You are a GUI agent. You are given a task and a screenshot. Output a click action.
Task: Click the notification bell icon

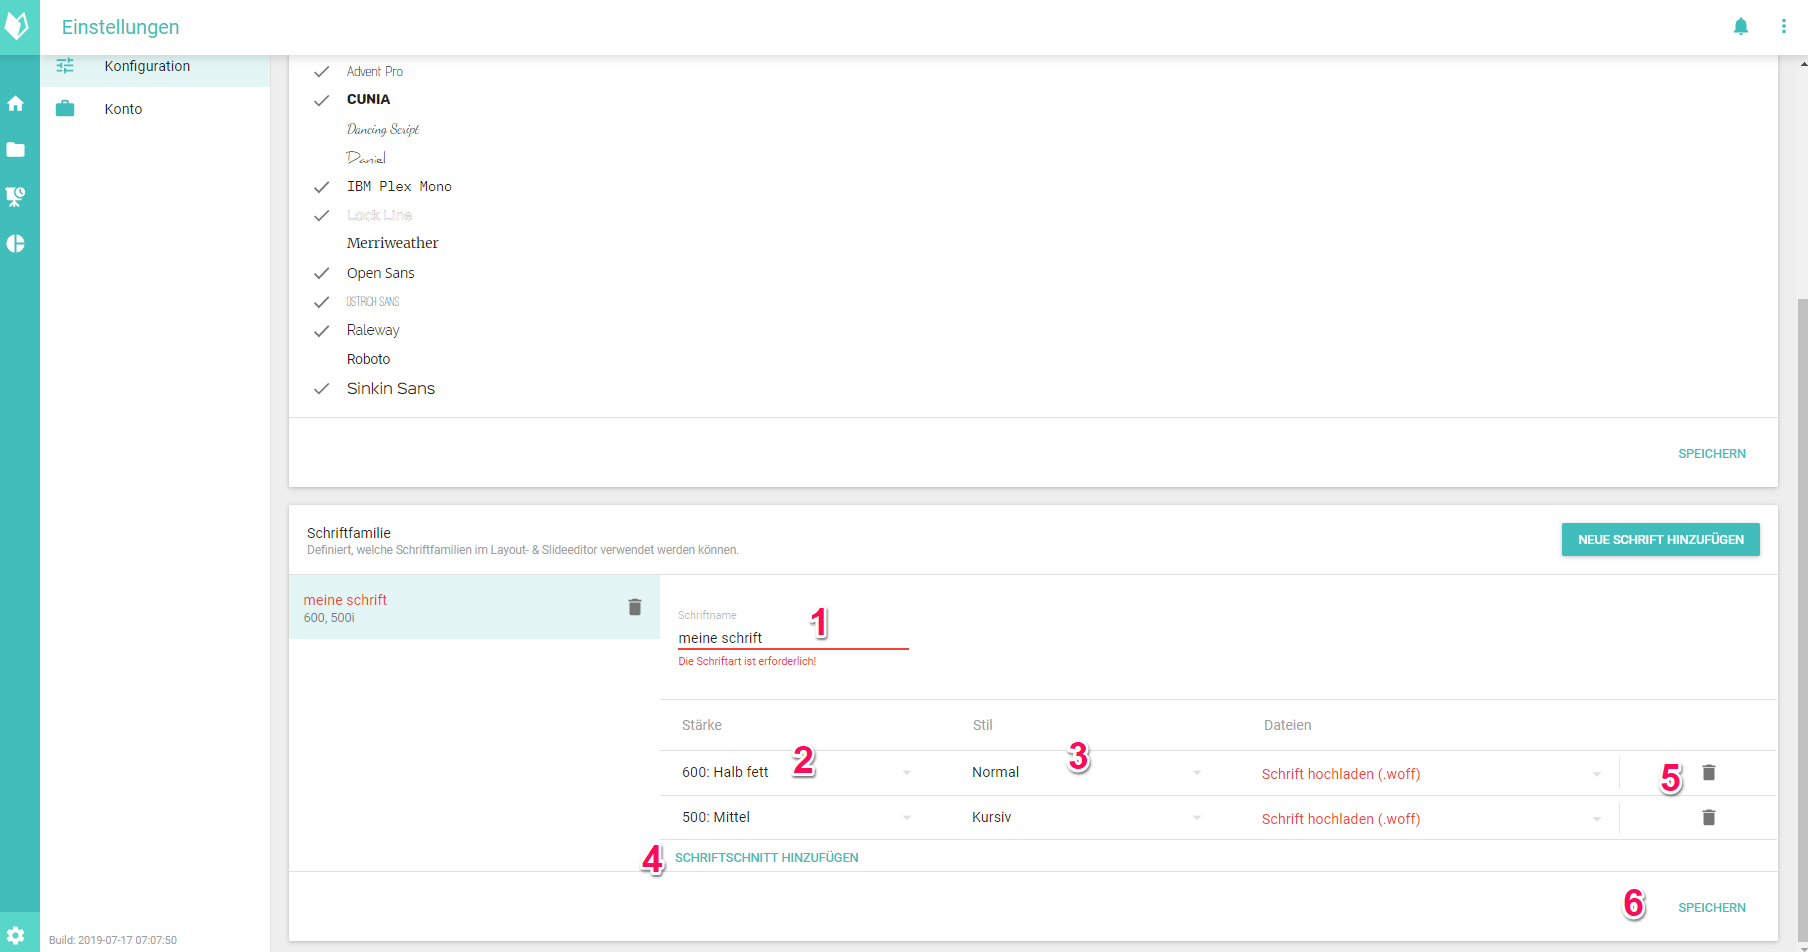point(1740,27)
